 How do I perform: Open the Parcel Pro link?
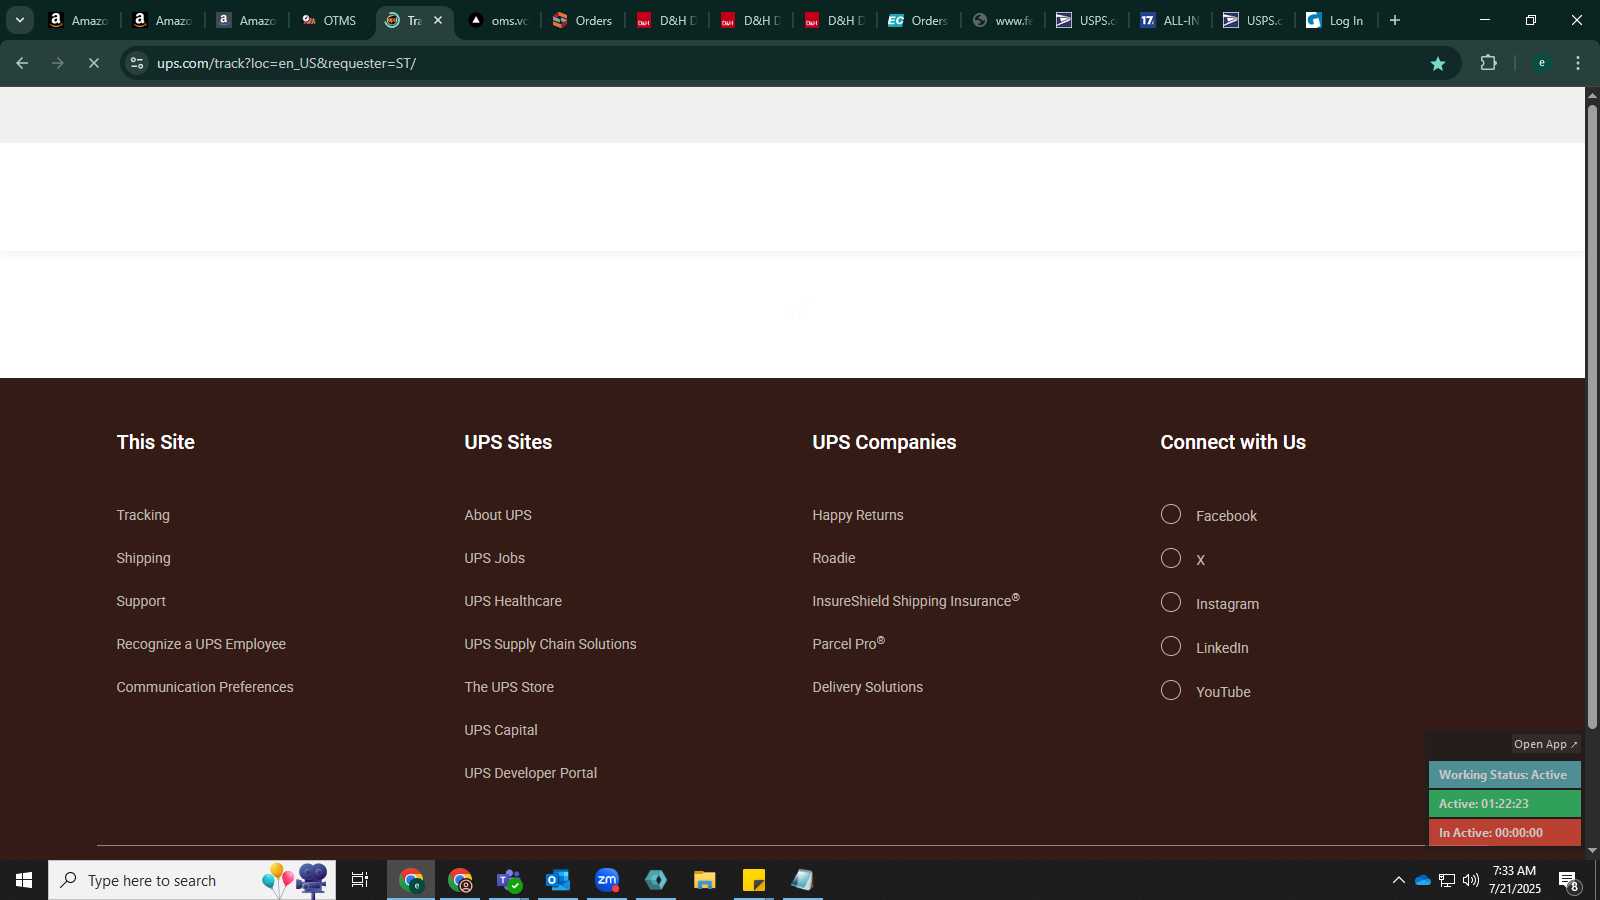point(848,643)
